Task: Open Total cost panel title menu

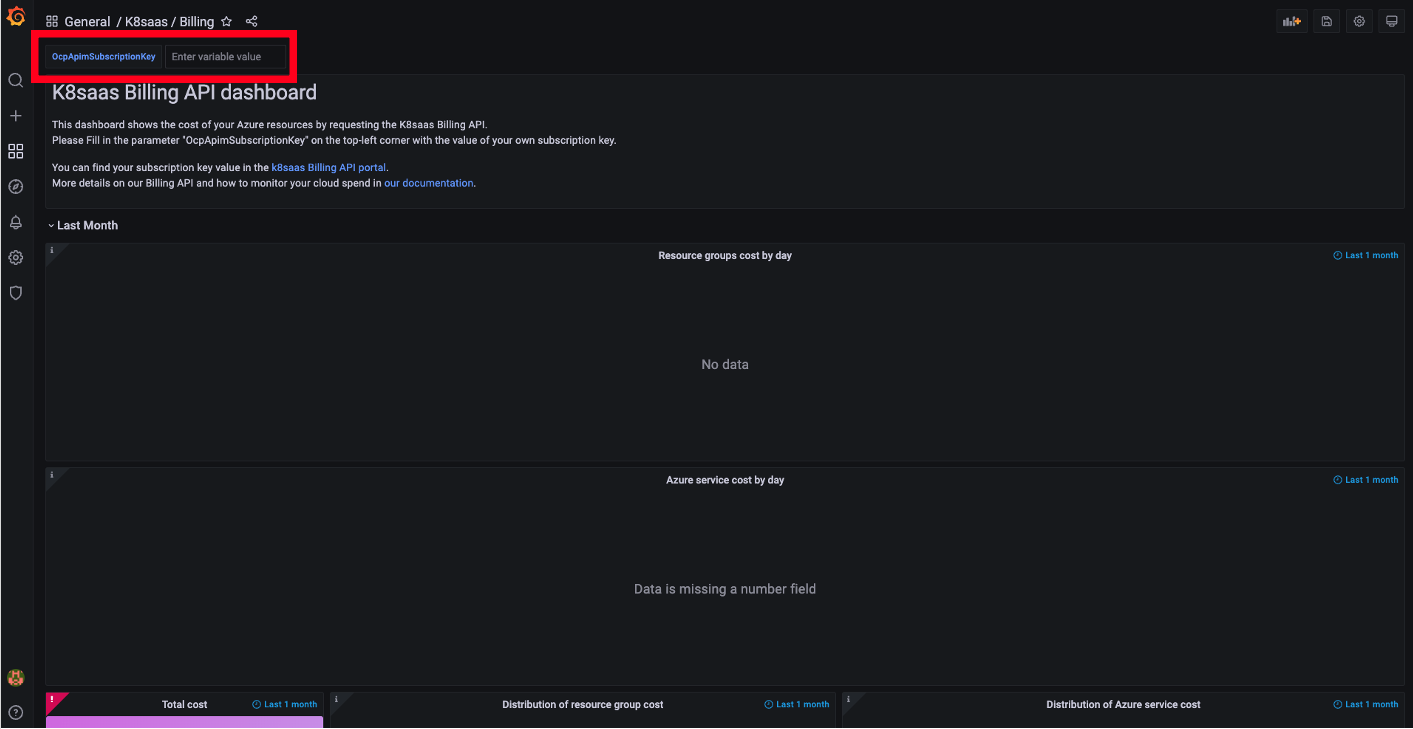Action: pos(184,704)
